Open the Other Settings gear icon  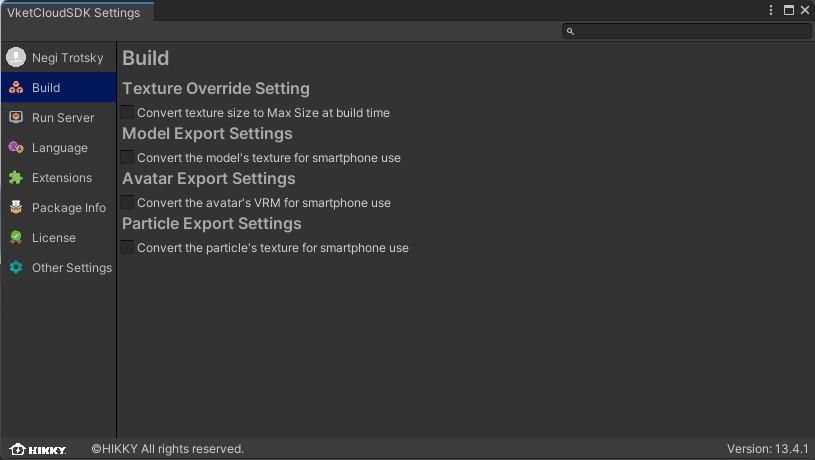15,268
